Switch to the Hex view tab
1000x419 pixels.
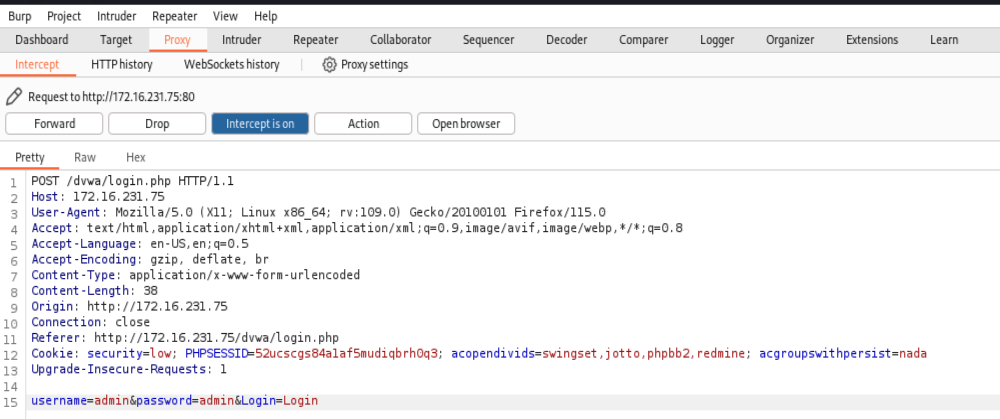[136, 158]
